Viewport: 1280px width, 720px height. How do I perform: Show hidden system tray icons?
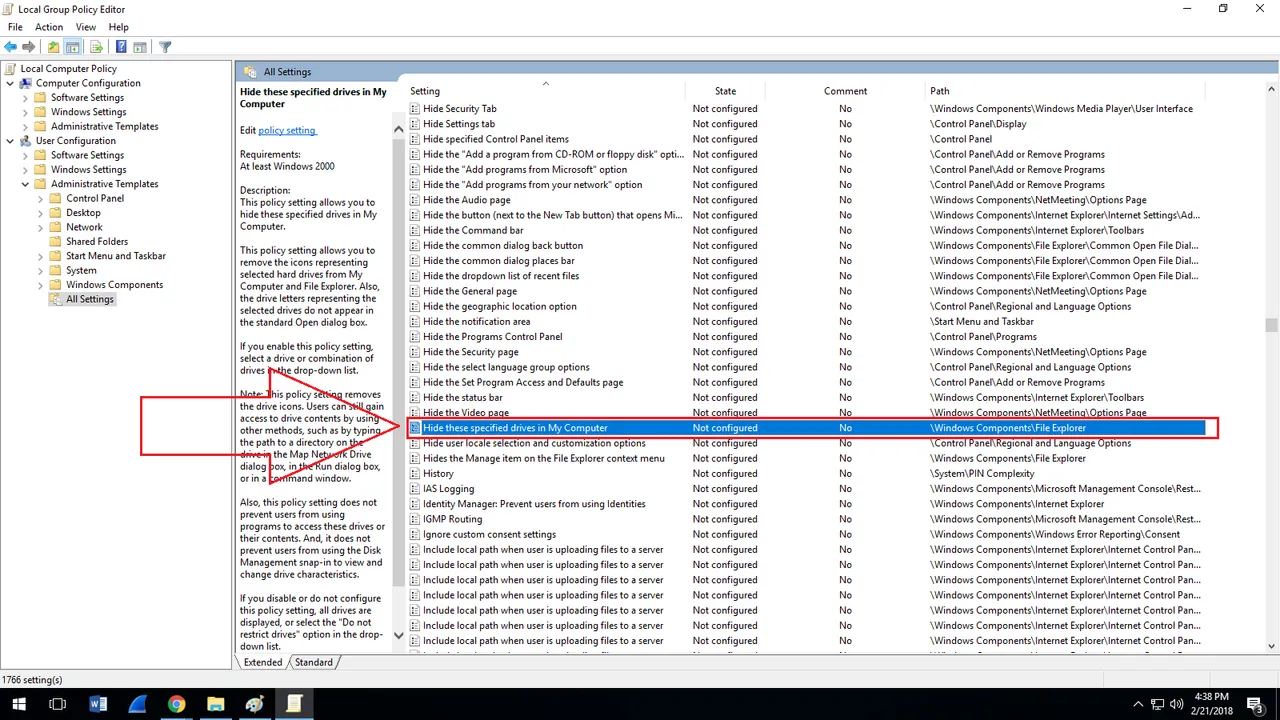1137,704
